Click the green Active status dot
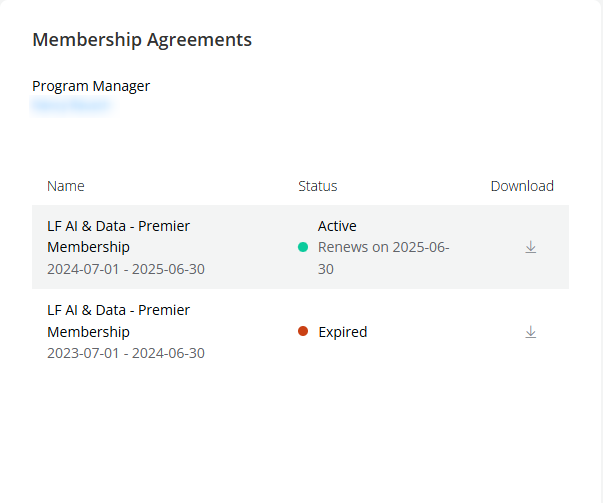The width and height of the screenshot is (603, 503). pyautogui.click(x=303, y=247)
